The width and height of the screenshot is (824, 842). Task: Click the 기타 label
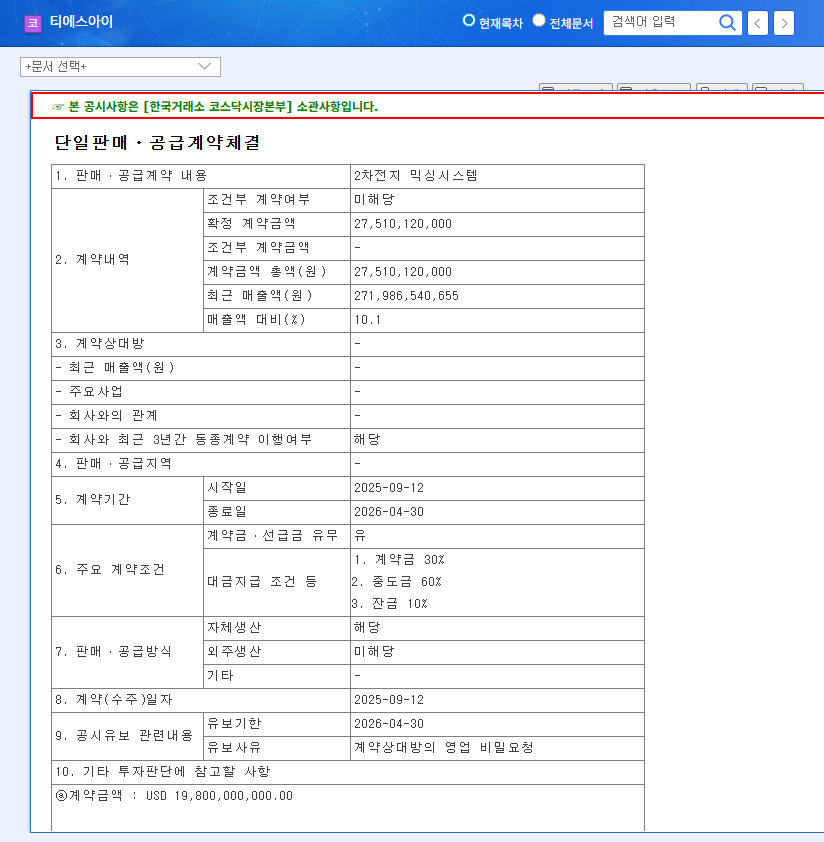pyautogui.click(x=220, y=676)
